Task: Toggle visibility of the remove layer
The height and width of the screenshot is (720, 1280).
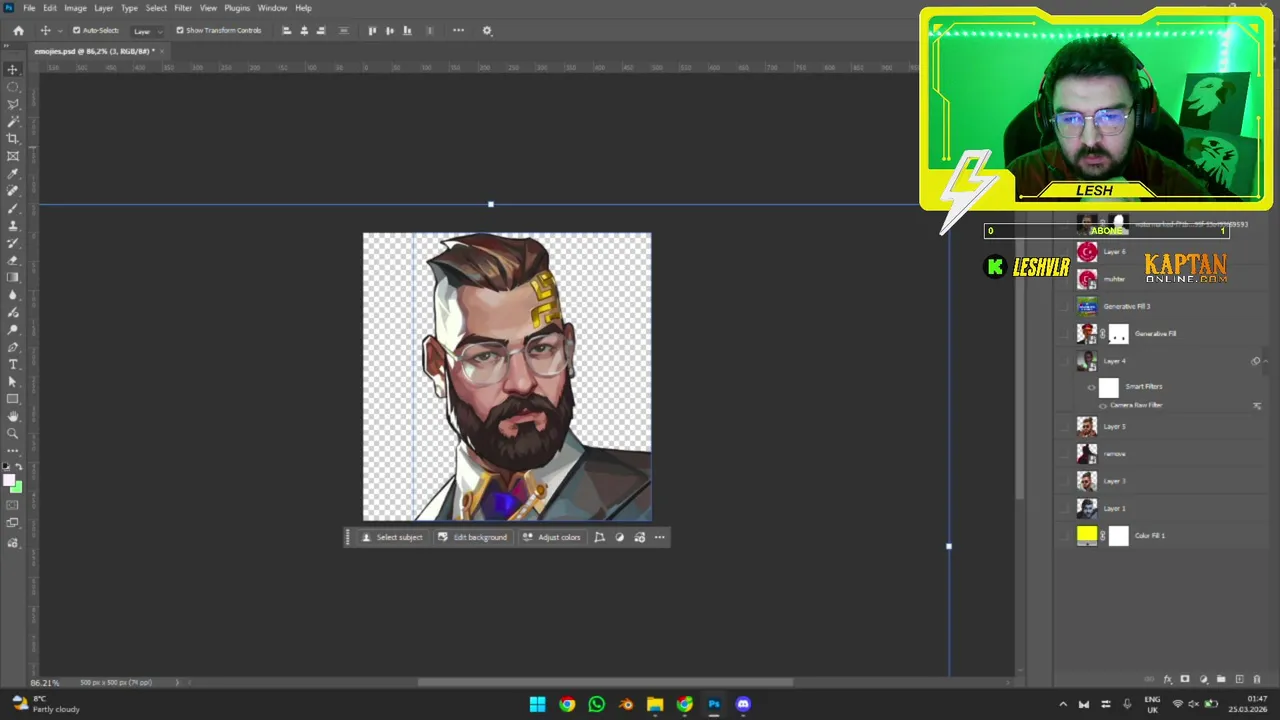Action: pyautogui.click(x=1065, y=453)
